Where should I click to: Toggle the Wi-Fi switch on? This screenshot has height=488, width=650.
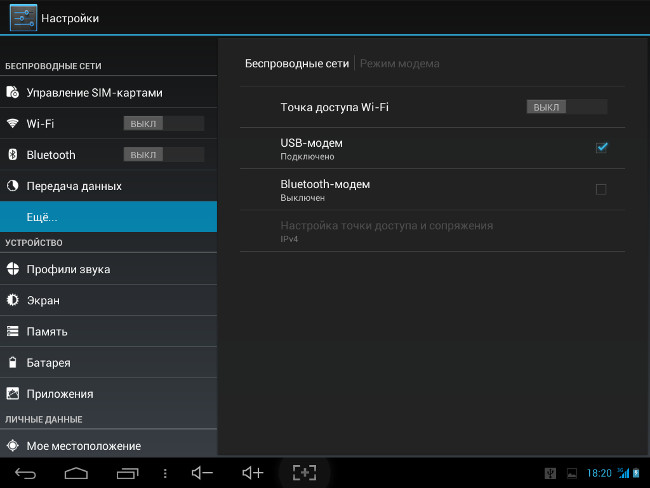click(164, 123)
